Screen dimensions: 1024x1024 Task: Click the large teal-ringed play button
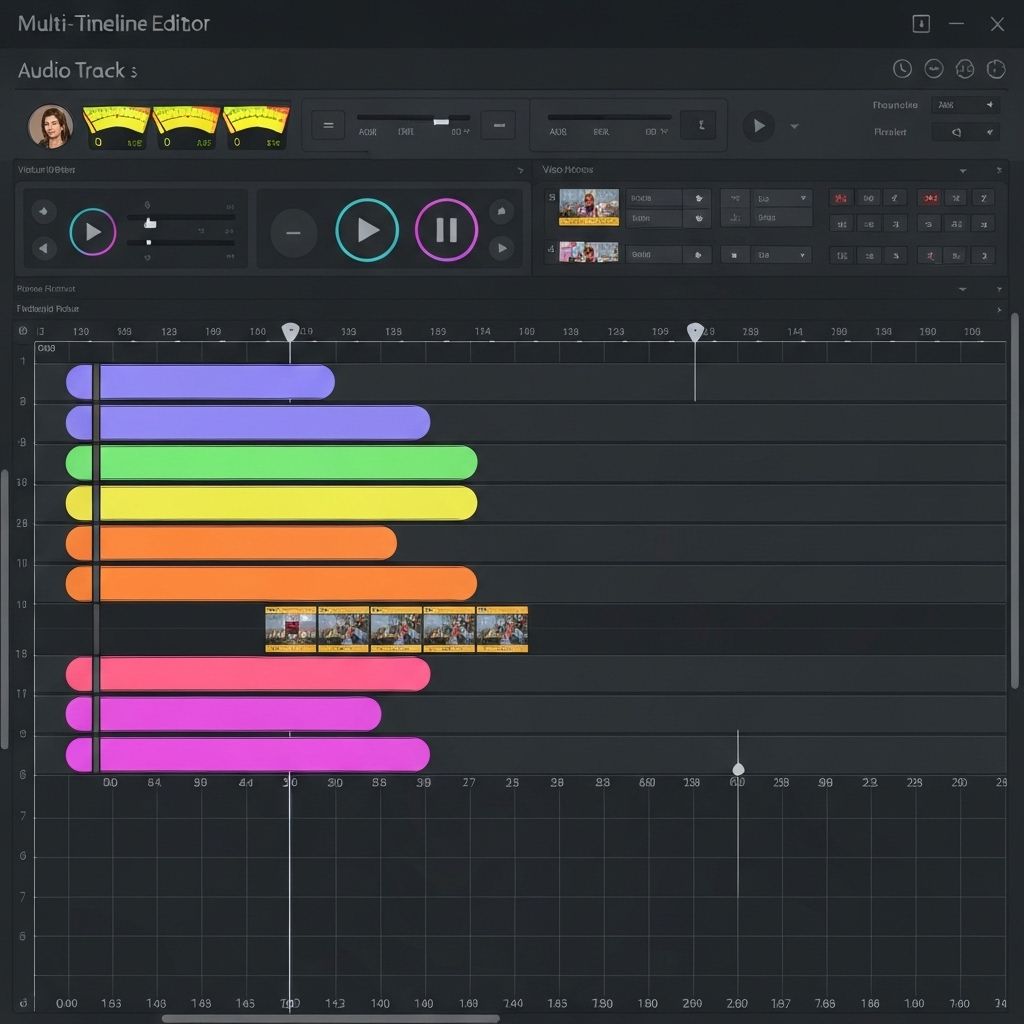[367, 230]
